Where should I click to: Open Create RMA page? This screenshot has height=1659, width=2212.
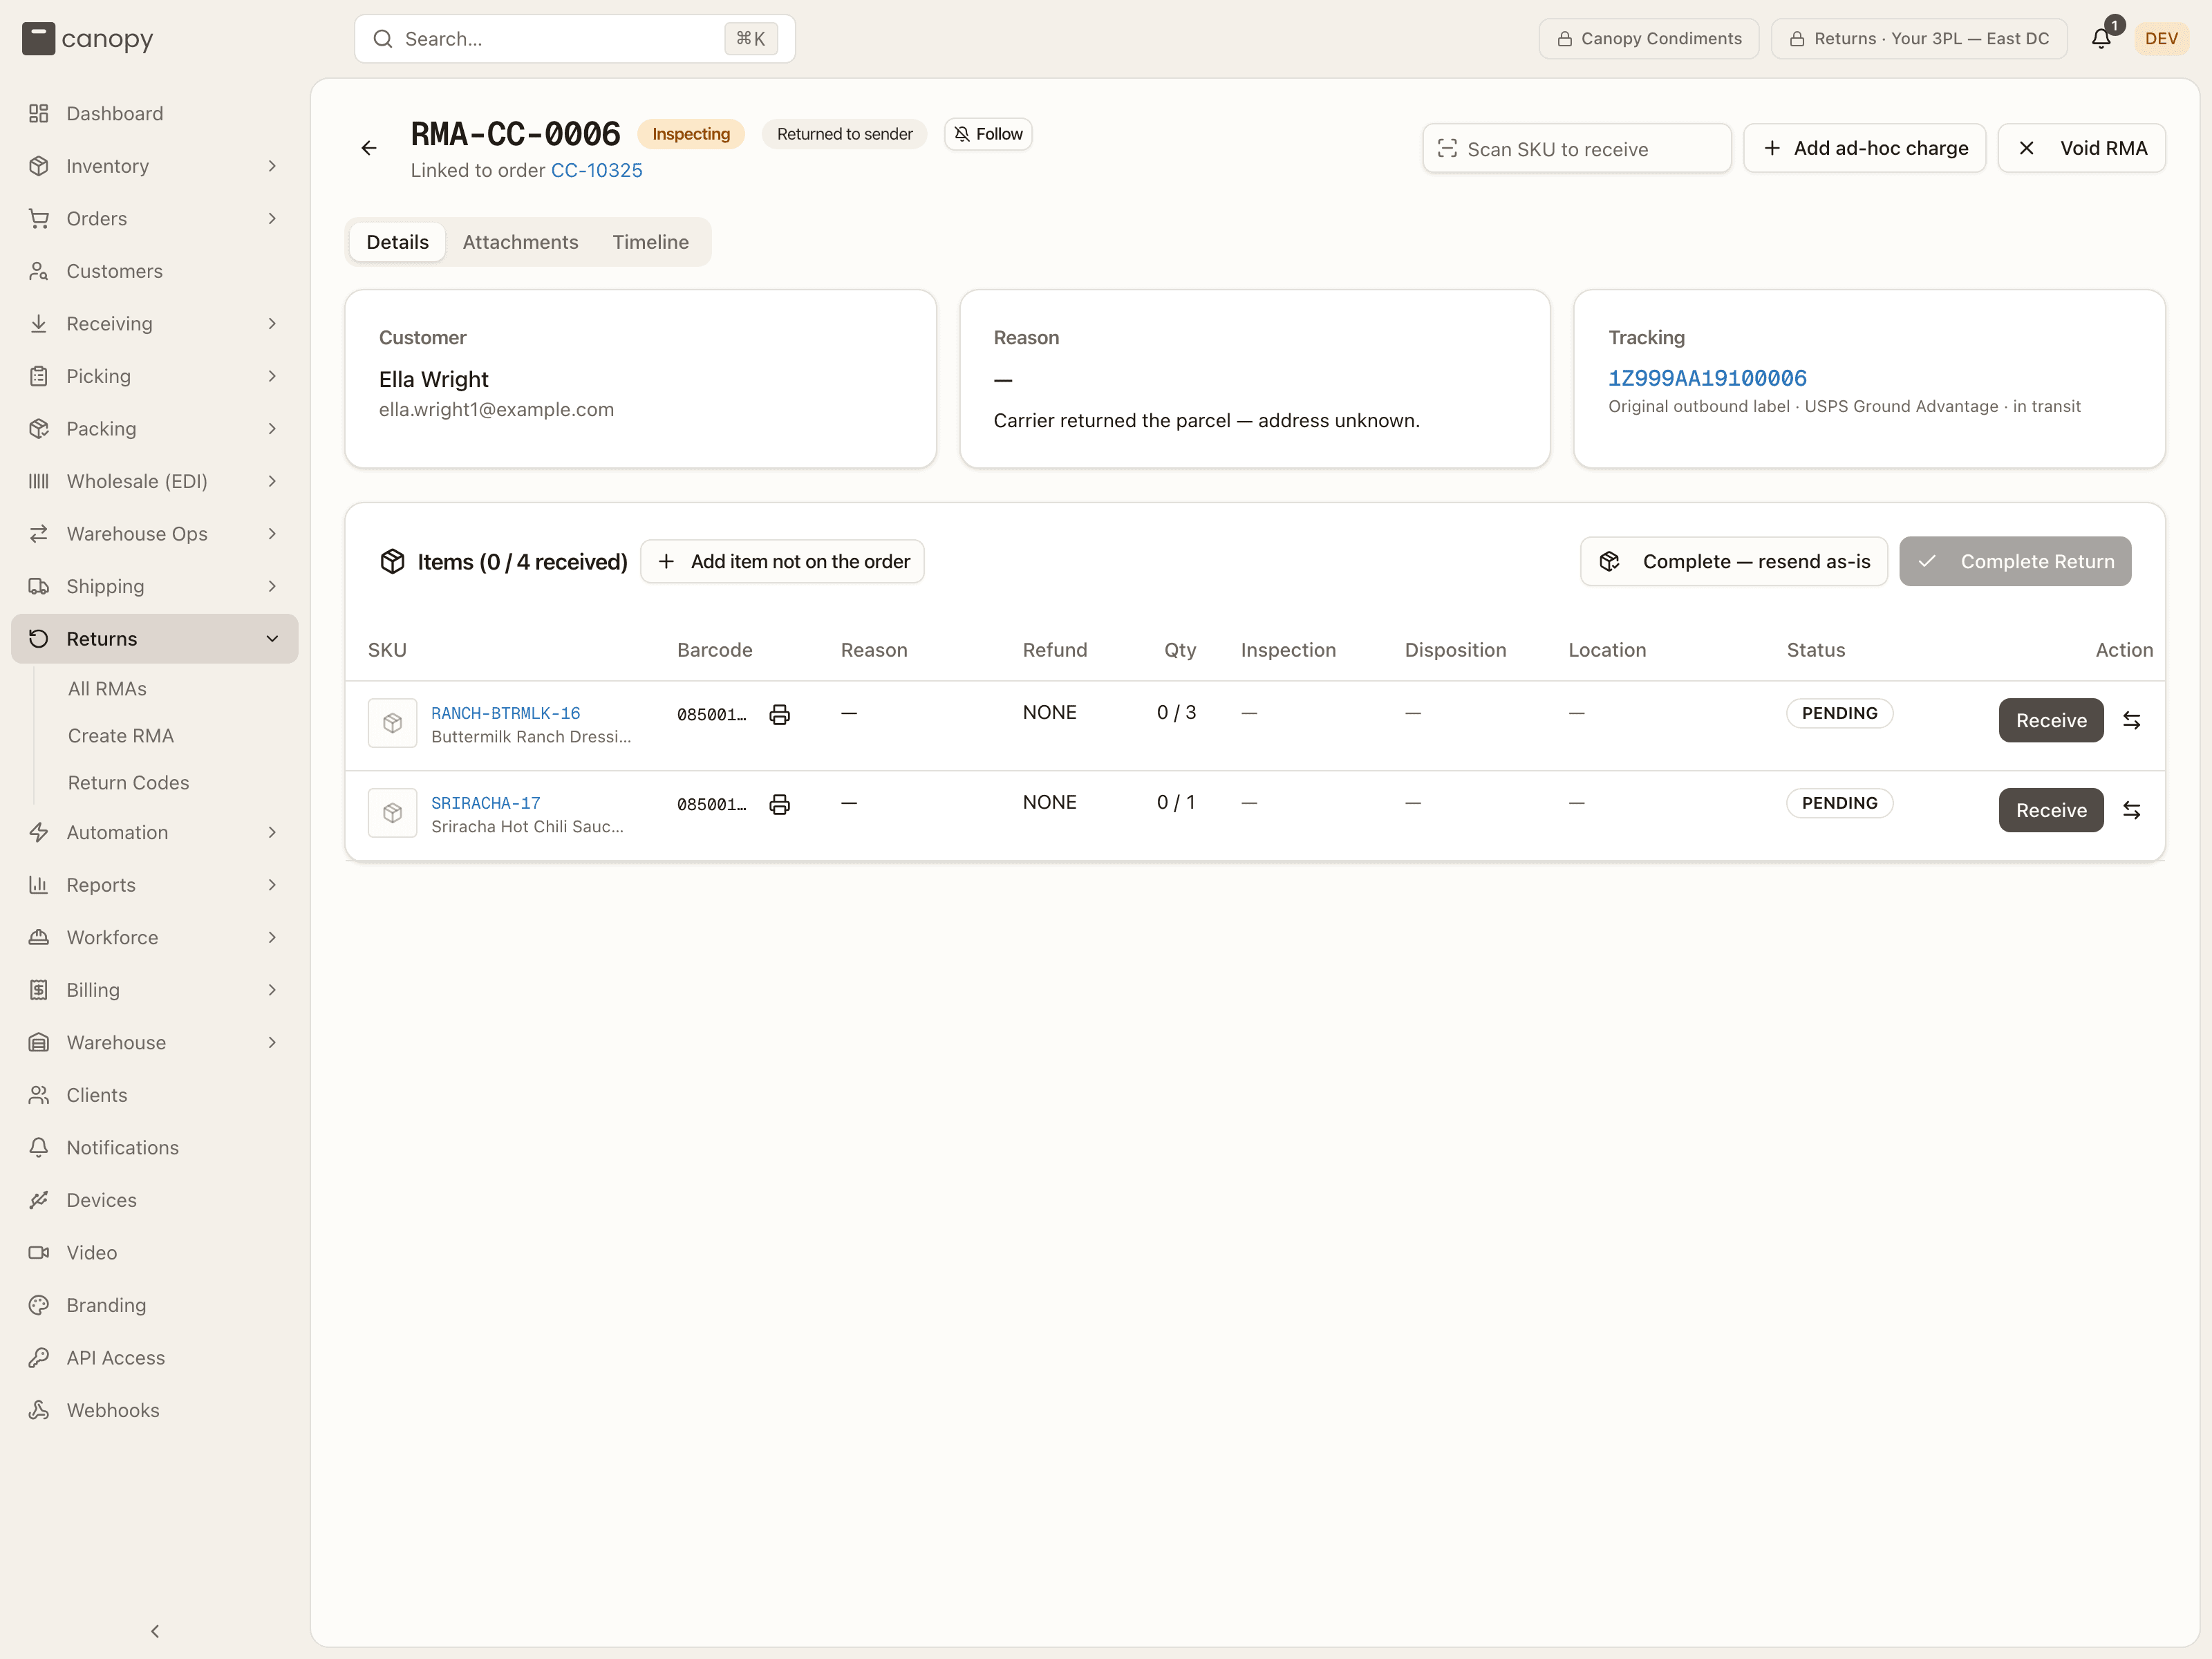point(121,736)
